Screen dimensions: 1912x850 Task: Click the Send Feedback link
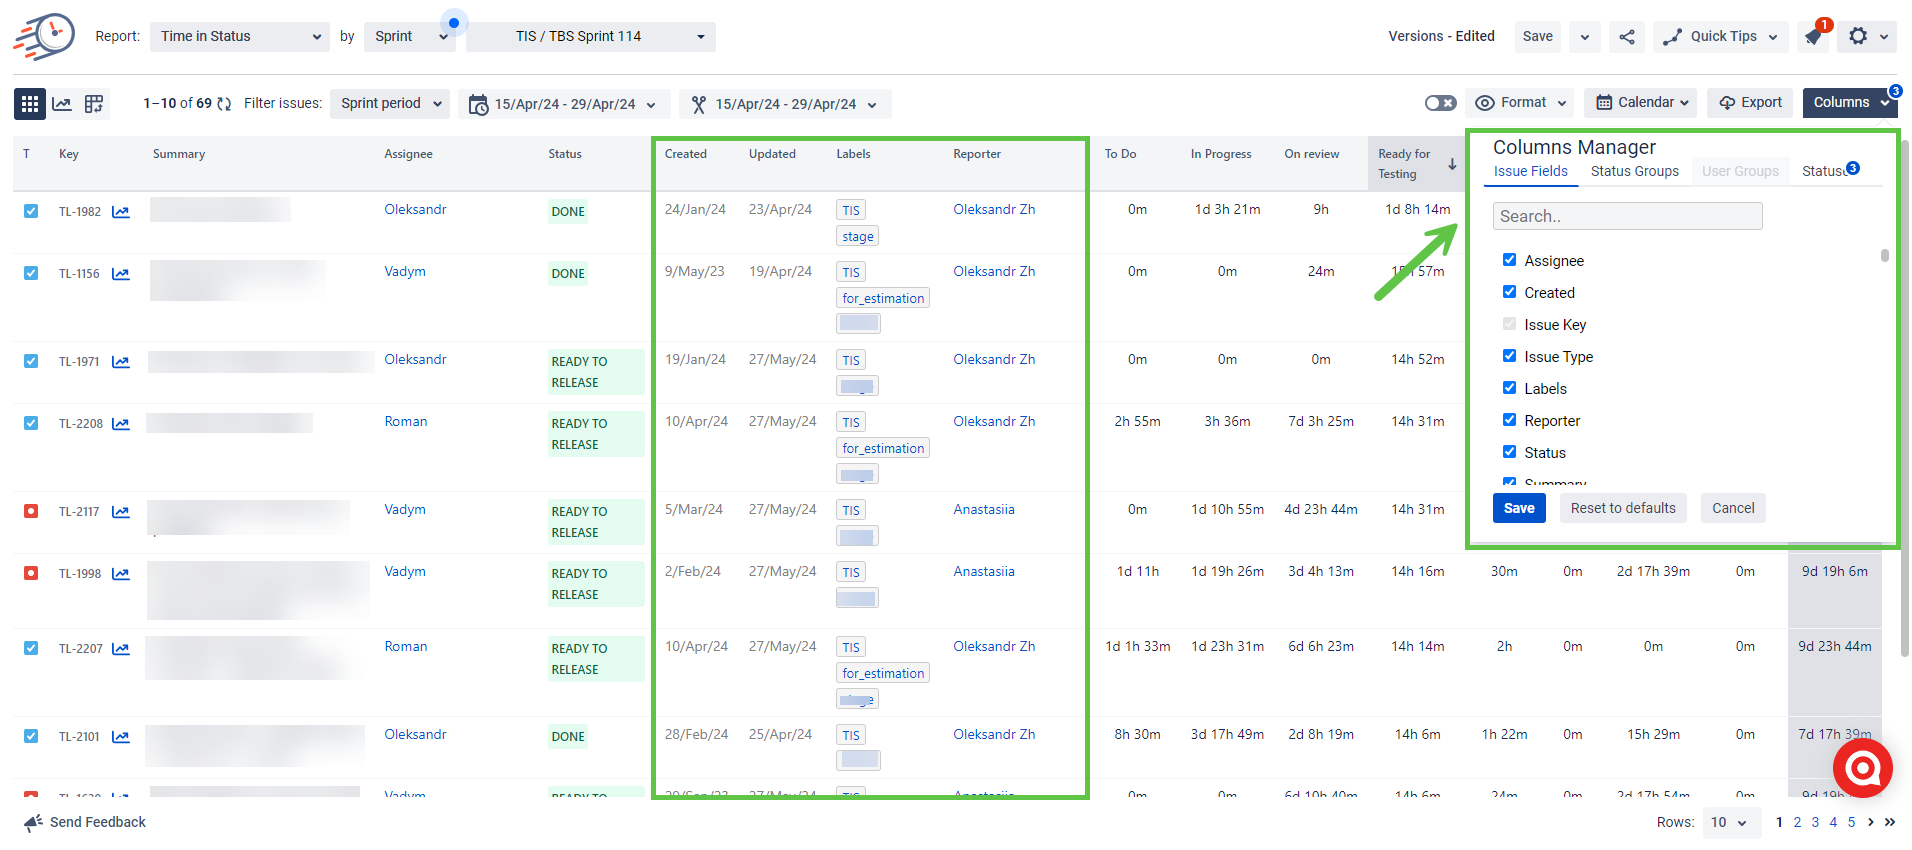(97, 822)
